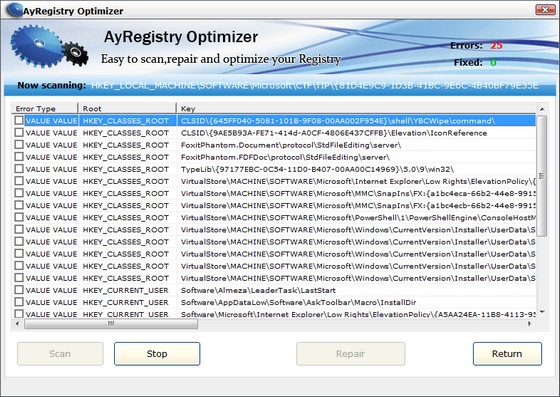Viewport: 560px width, 397px height.
Task: Click the vertical scrollbar thumb
Action: (542, 176)
